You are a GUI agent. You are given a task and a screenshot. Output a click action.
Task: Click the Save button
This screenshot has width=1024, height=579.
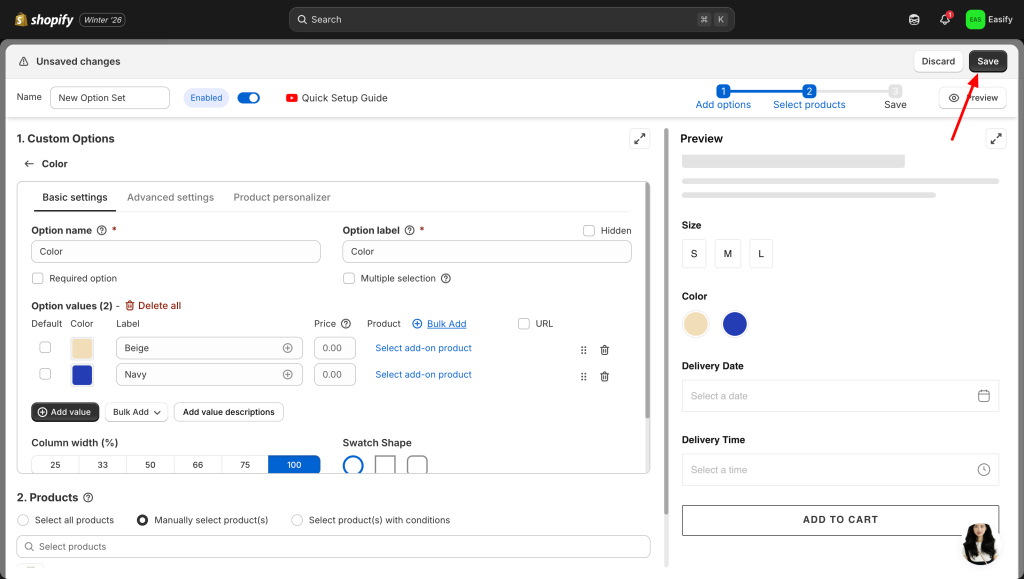987,61
